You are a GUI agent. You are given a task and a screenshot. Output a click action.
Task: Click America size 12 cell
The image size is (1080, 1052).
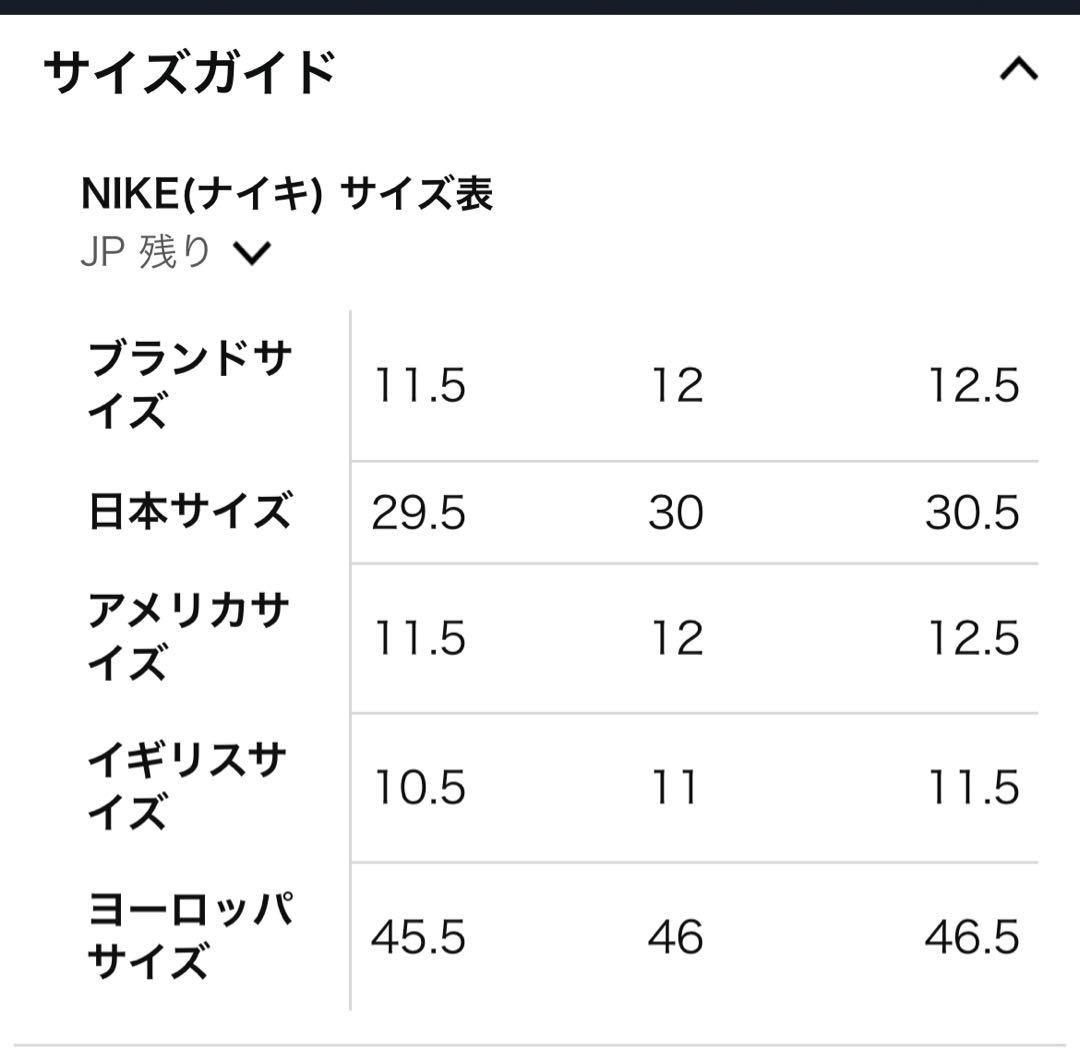point(680,636)
